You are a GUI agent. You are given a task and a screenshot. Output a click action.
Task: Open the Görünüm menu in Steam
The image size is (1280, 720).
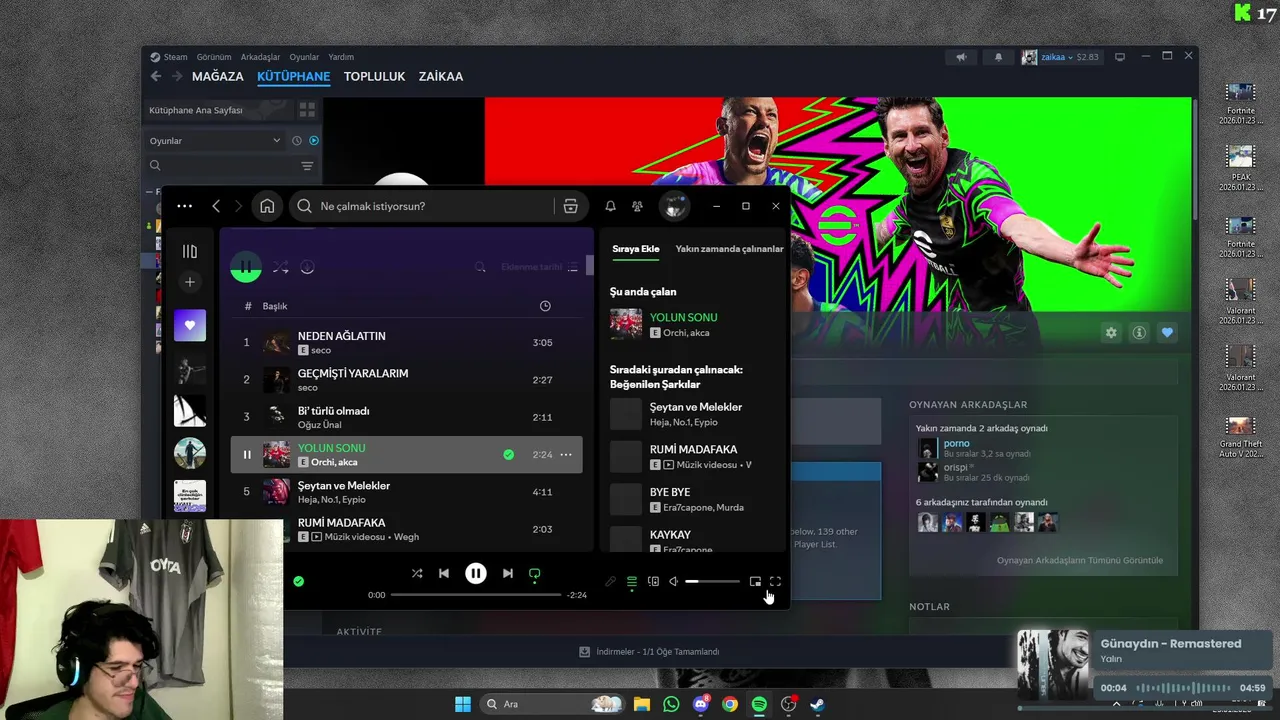pos(214,57)
